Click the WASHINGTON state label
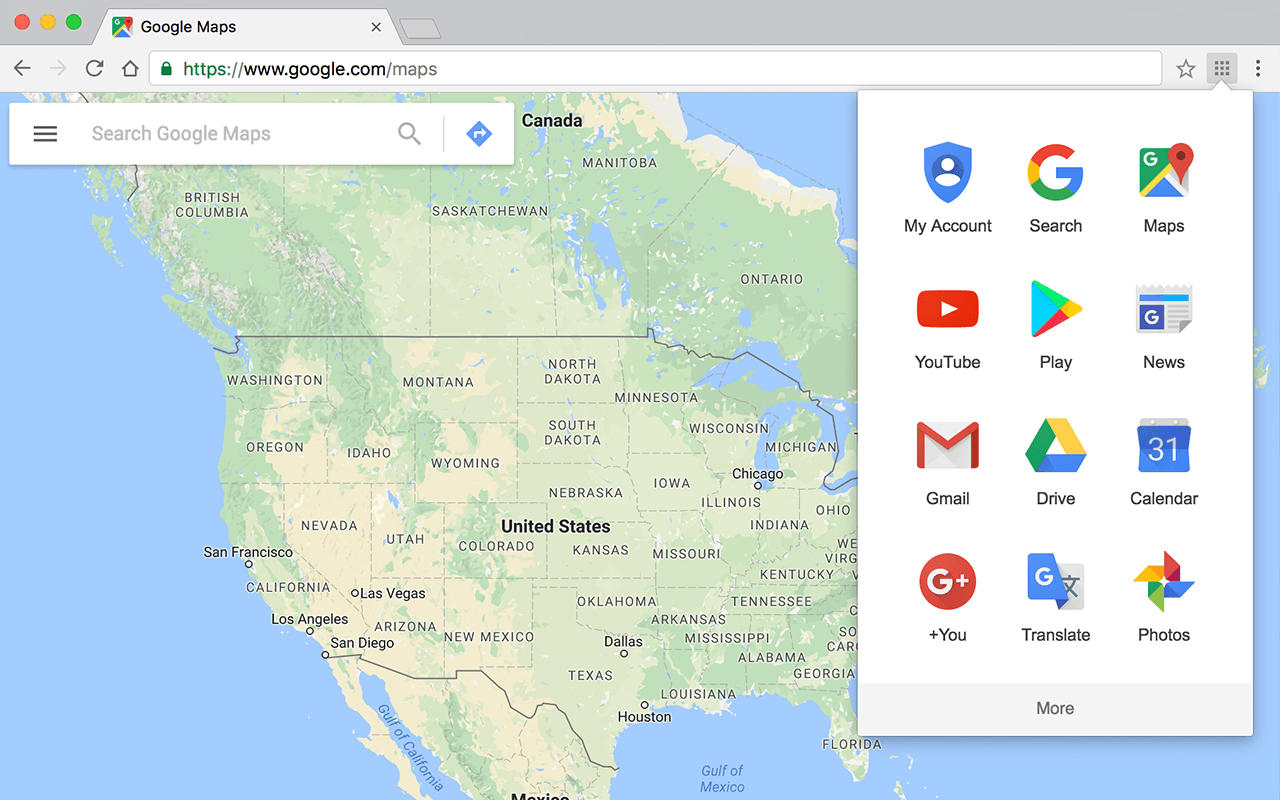Image resolution: width=1280 pixels, height=800 pixels. (275, 380)
